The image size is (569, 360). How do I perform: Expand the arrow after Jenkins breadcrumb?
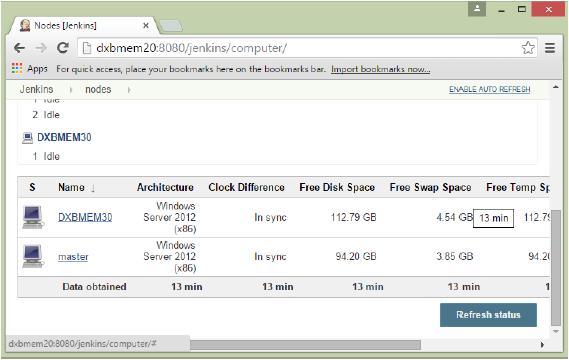click(x=71, y=90)
